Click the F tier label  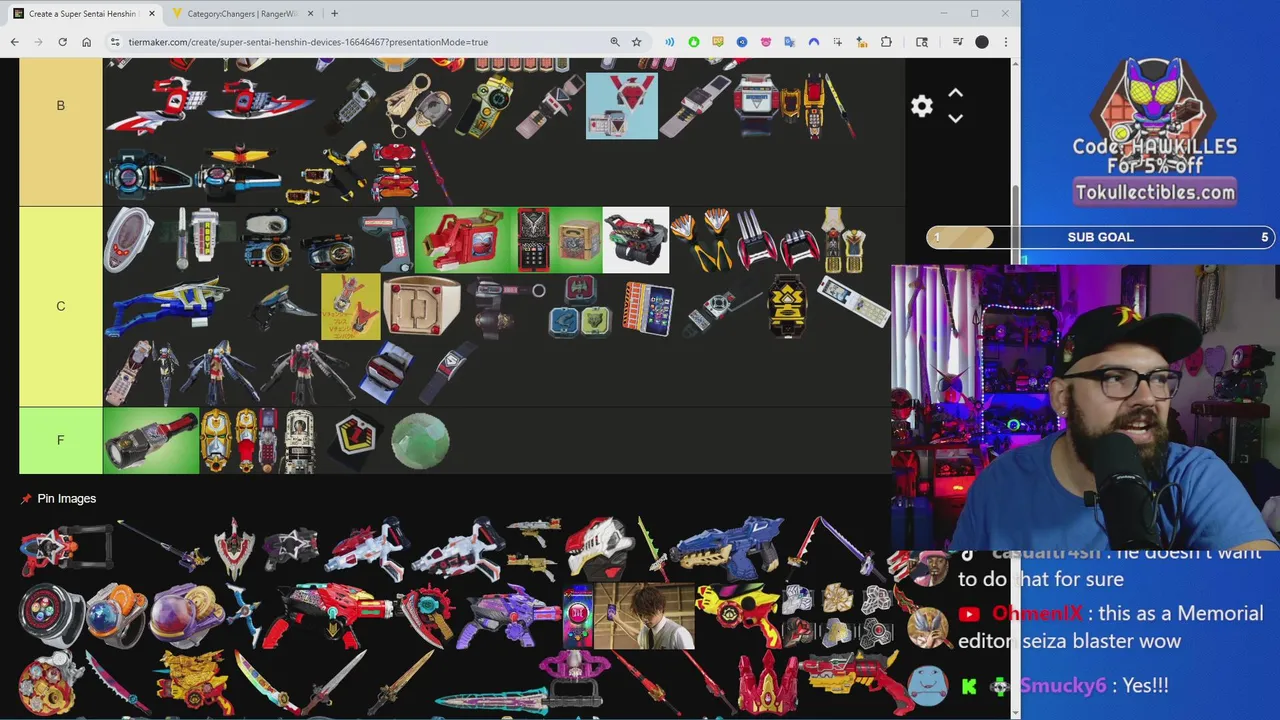tap(60, 440)
